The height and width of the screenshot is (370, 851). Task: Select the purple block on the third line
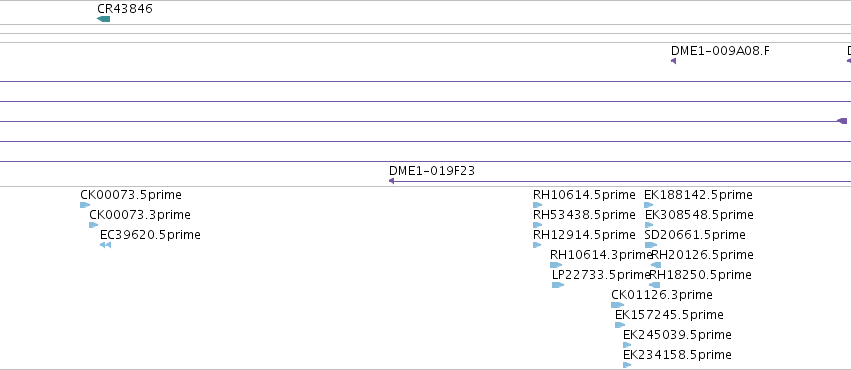click(x=842, y=121)
